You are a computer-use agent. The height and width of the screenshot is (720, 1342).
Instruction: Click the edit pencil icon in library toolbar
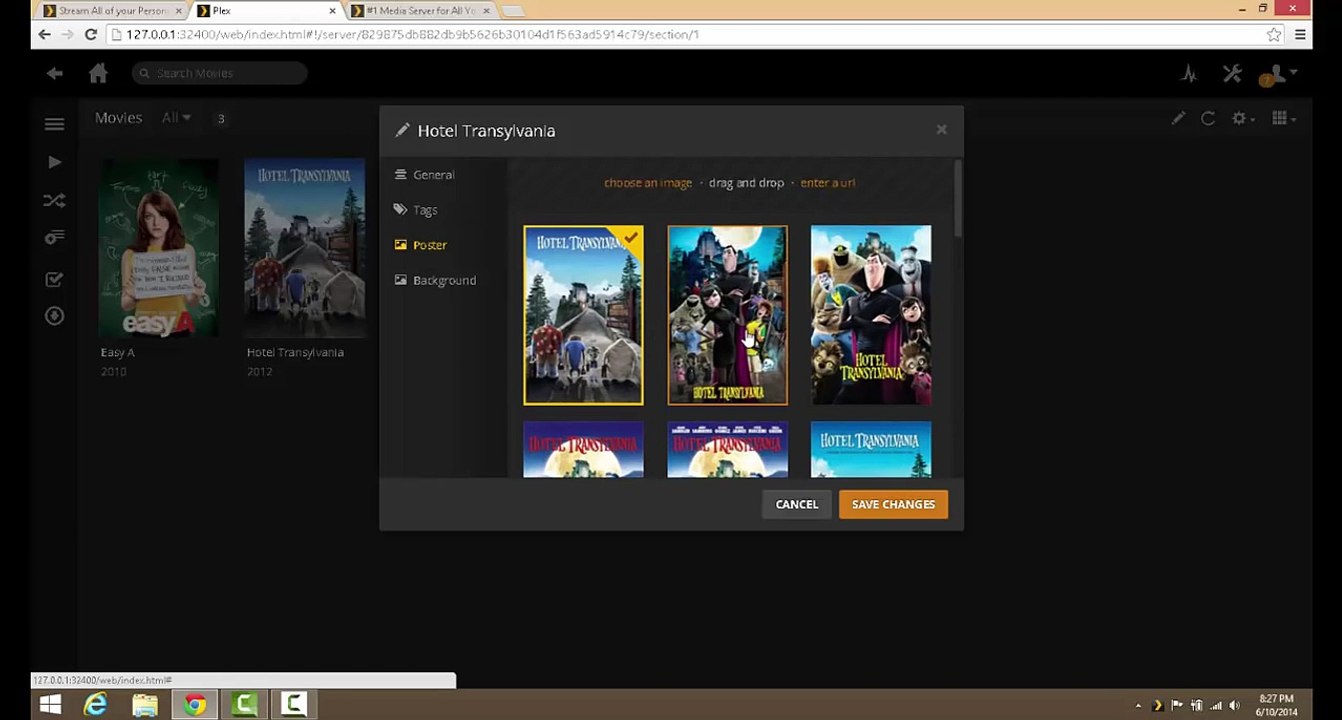click(x=1178, y=118)
